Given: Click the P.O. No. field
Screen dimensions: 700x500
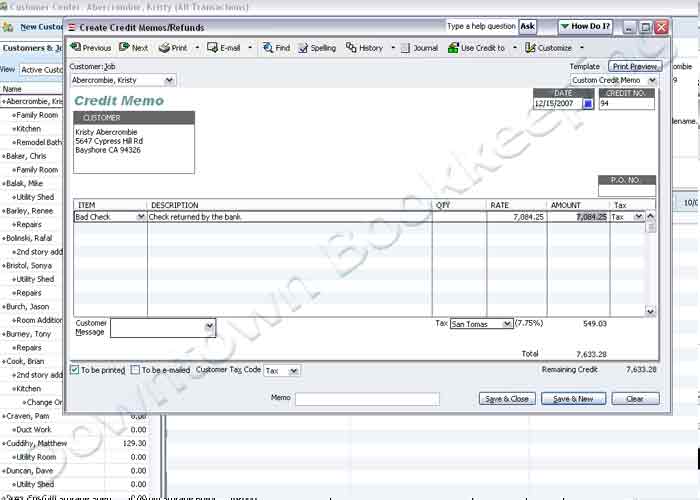Looking at the screenshot, I should (627, 191).
